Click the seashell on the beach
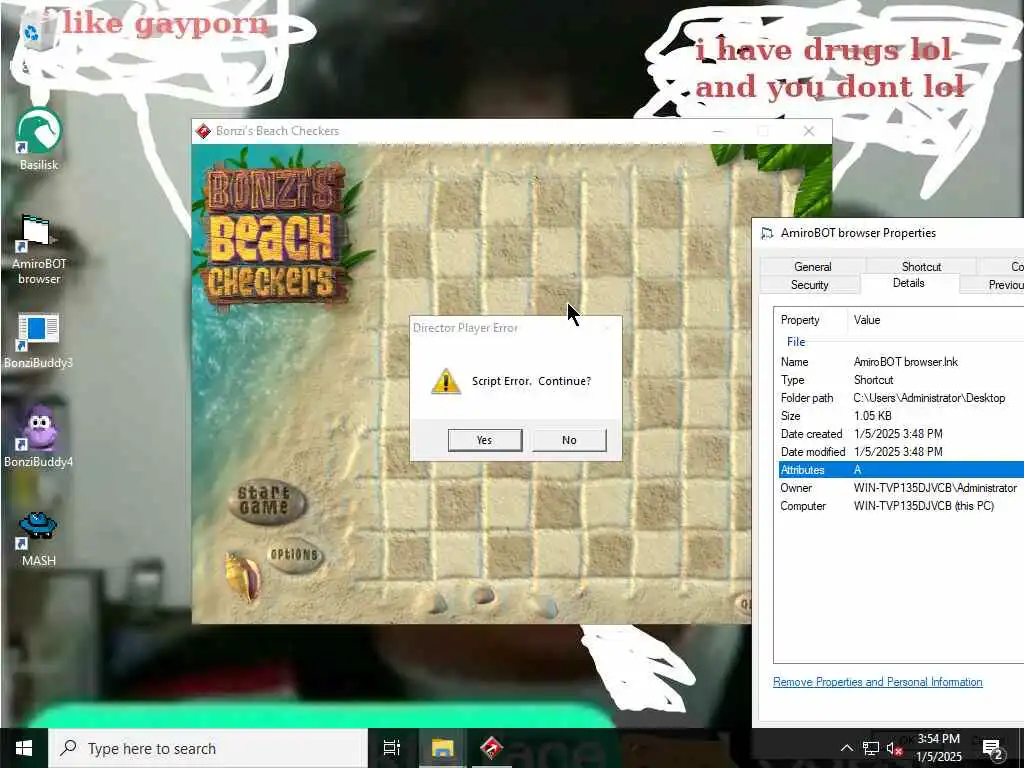 click(243, 576)
